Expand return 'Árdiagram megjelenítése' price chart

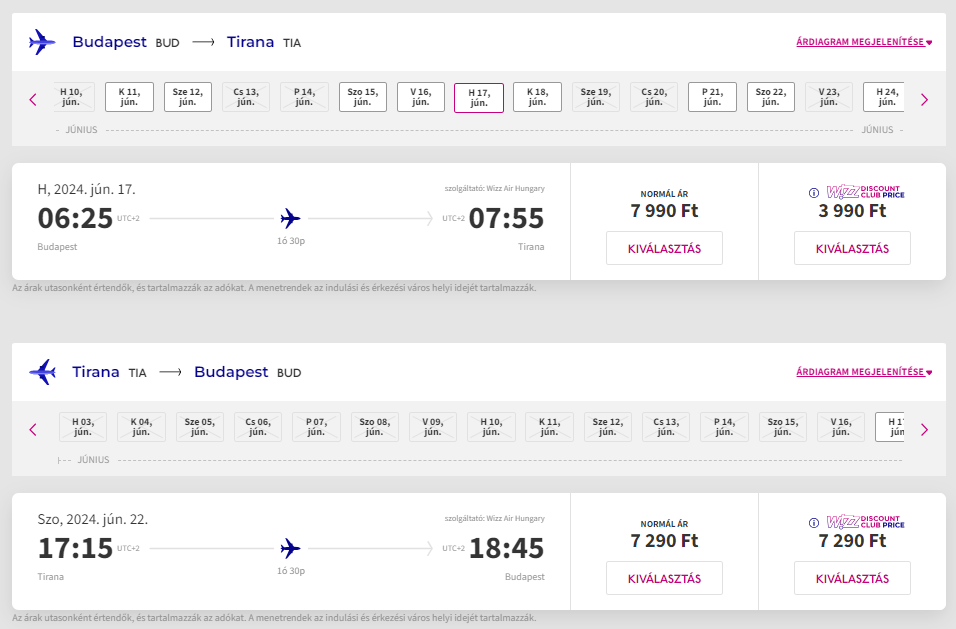pos(864,372)
